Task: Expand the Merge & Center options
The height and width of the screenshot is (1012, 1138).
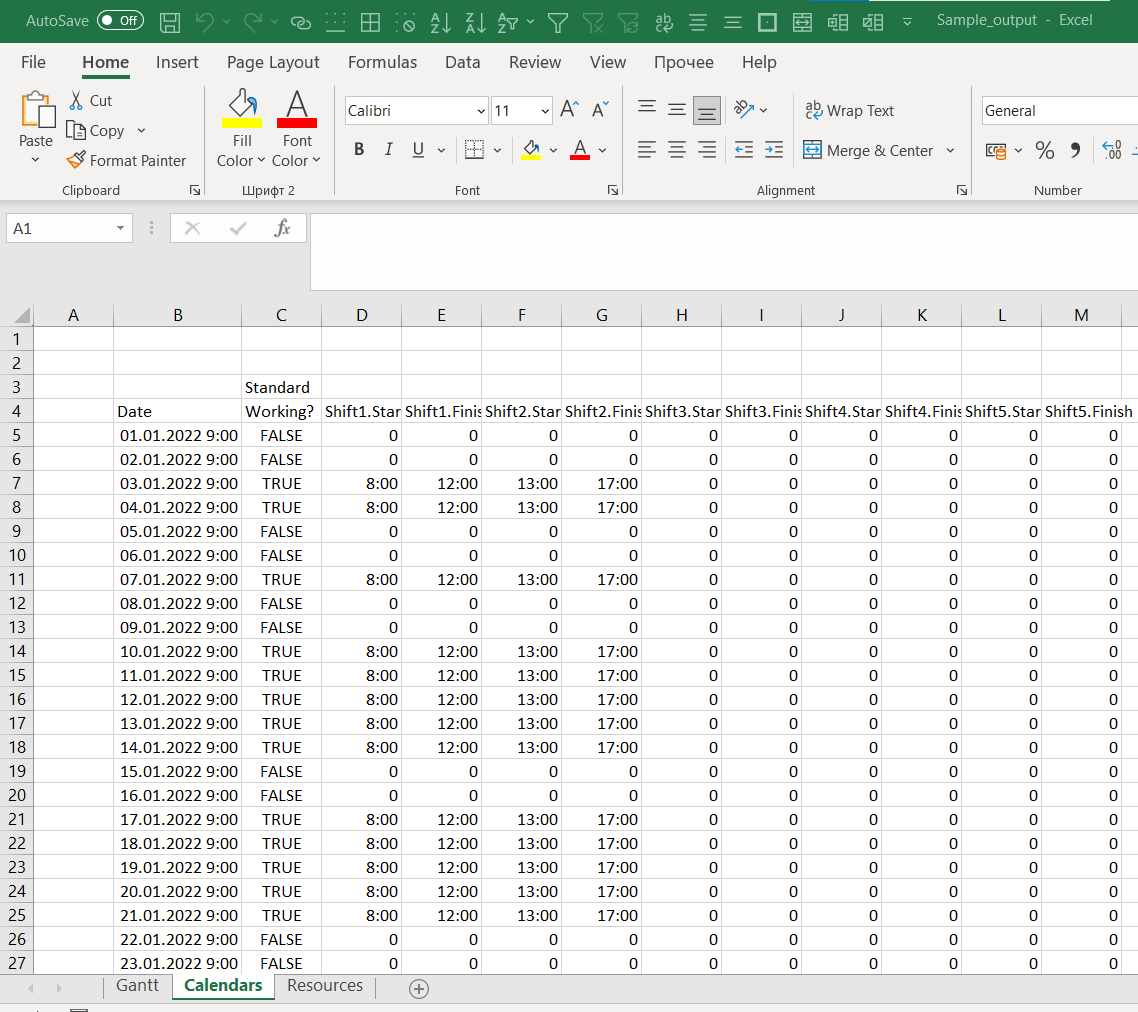Action: click(948, 148)
